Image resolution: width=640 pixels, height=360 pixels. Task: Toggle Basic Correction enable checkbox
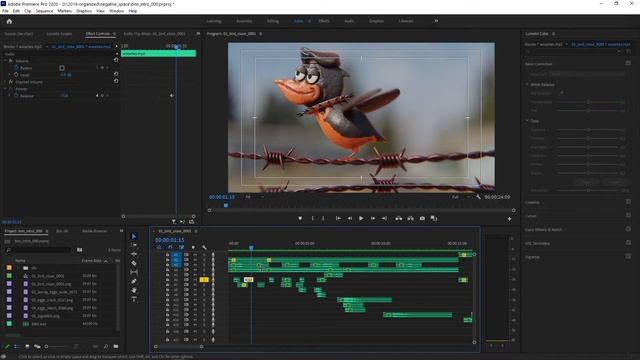(x=628, y=63)
